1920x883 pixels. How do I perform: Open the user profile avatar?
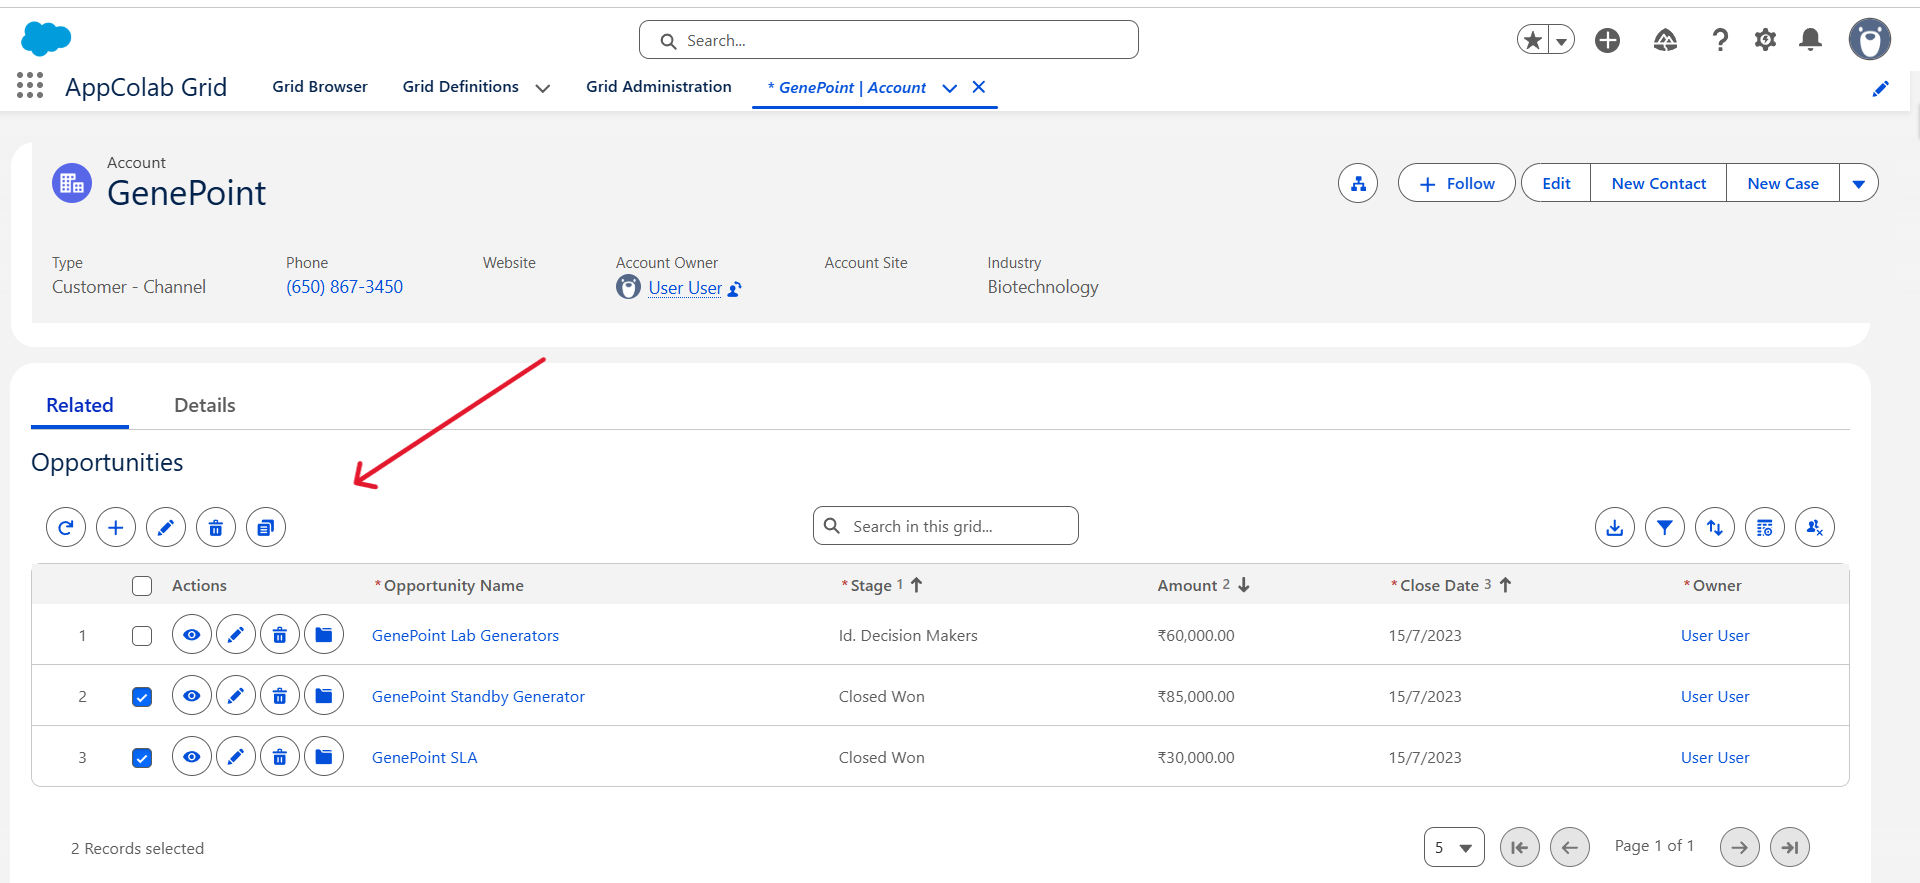point(1869,40)
